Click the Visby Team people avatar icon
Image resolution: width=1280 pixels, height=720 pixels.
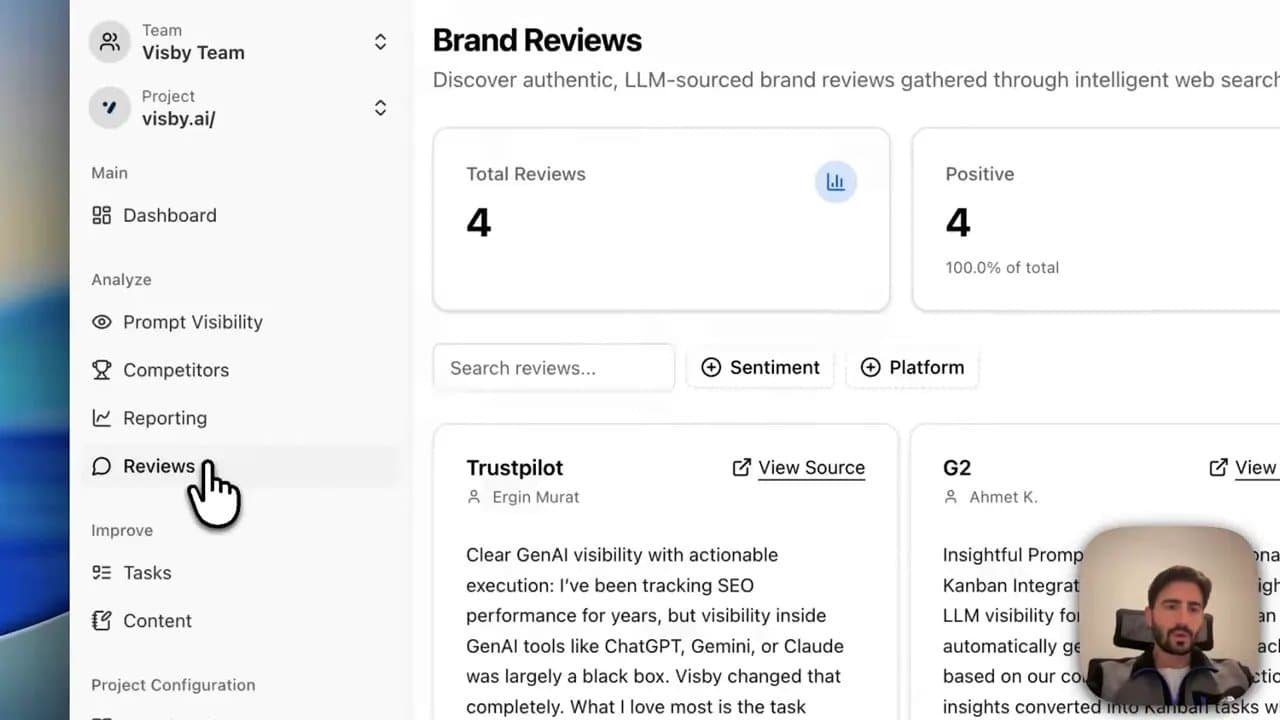coord(110,42)
